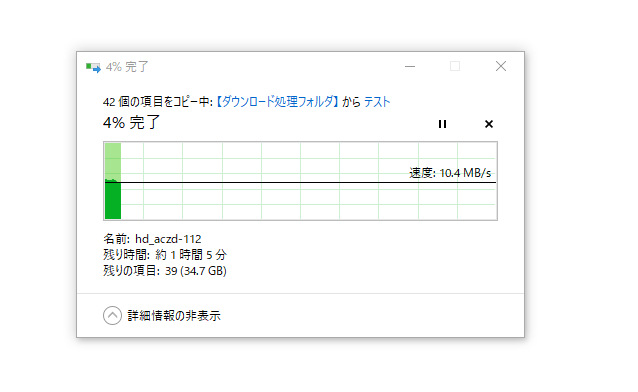Click the disabled maximize button
Screen dimensions: 638x392
coord(455,66)
